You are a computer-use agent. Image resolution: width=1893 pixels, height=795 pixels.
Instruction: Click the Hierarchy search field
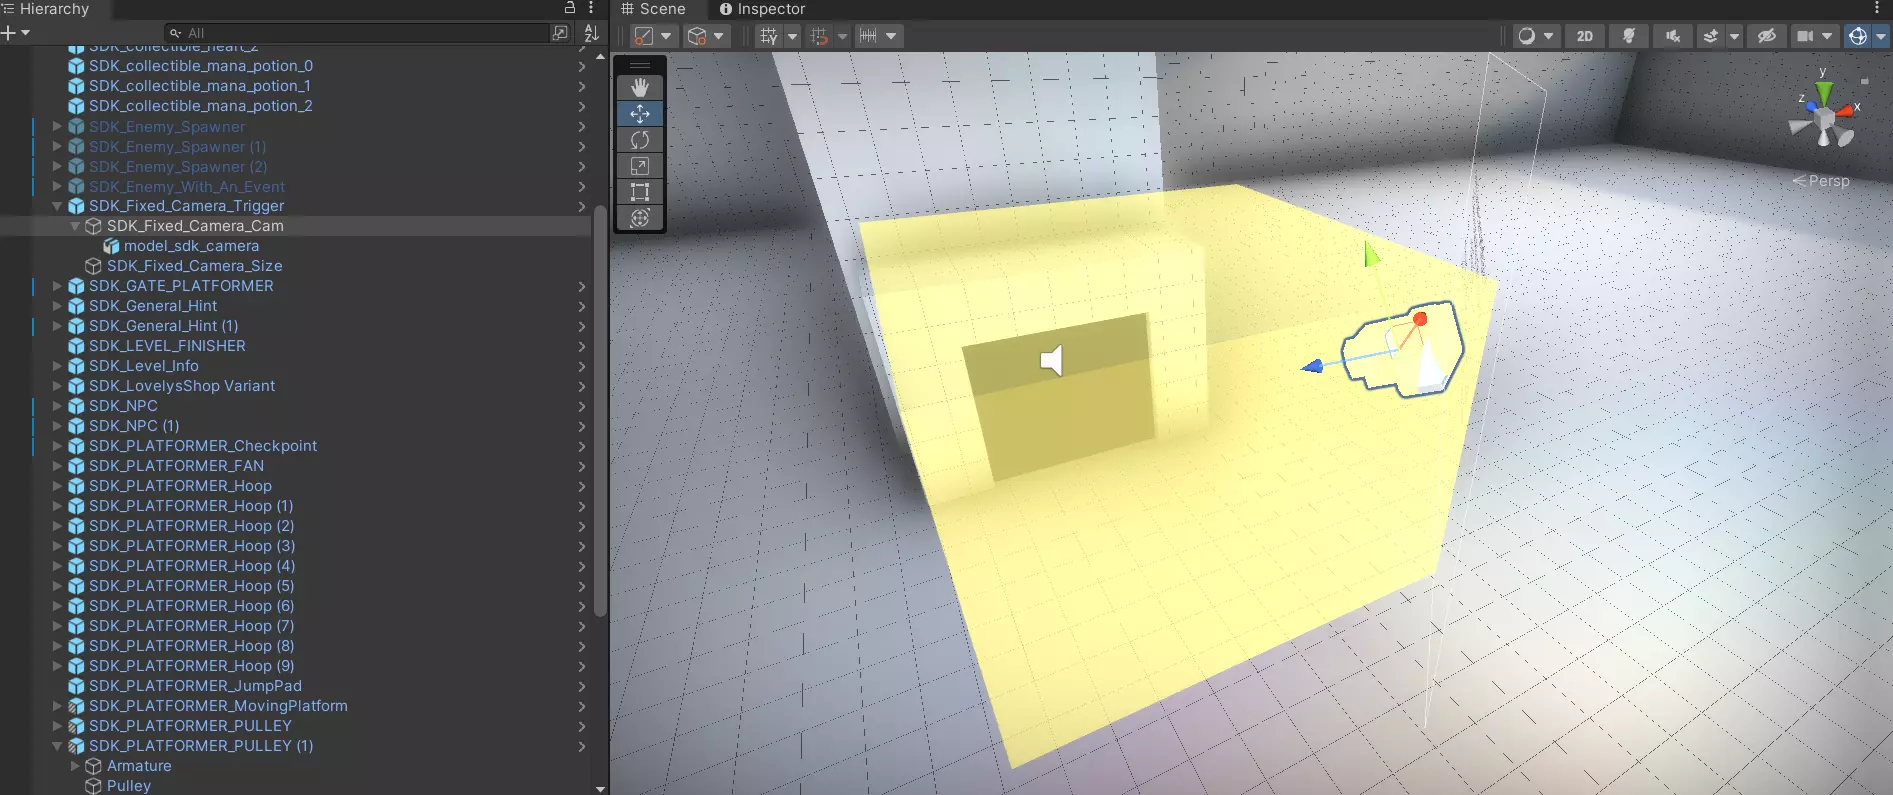tap(360, 33)
